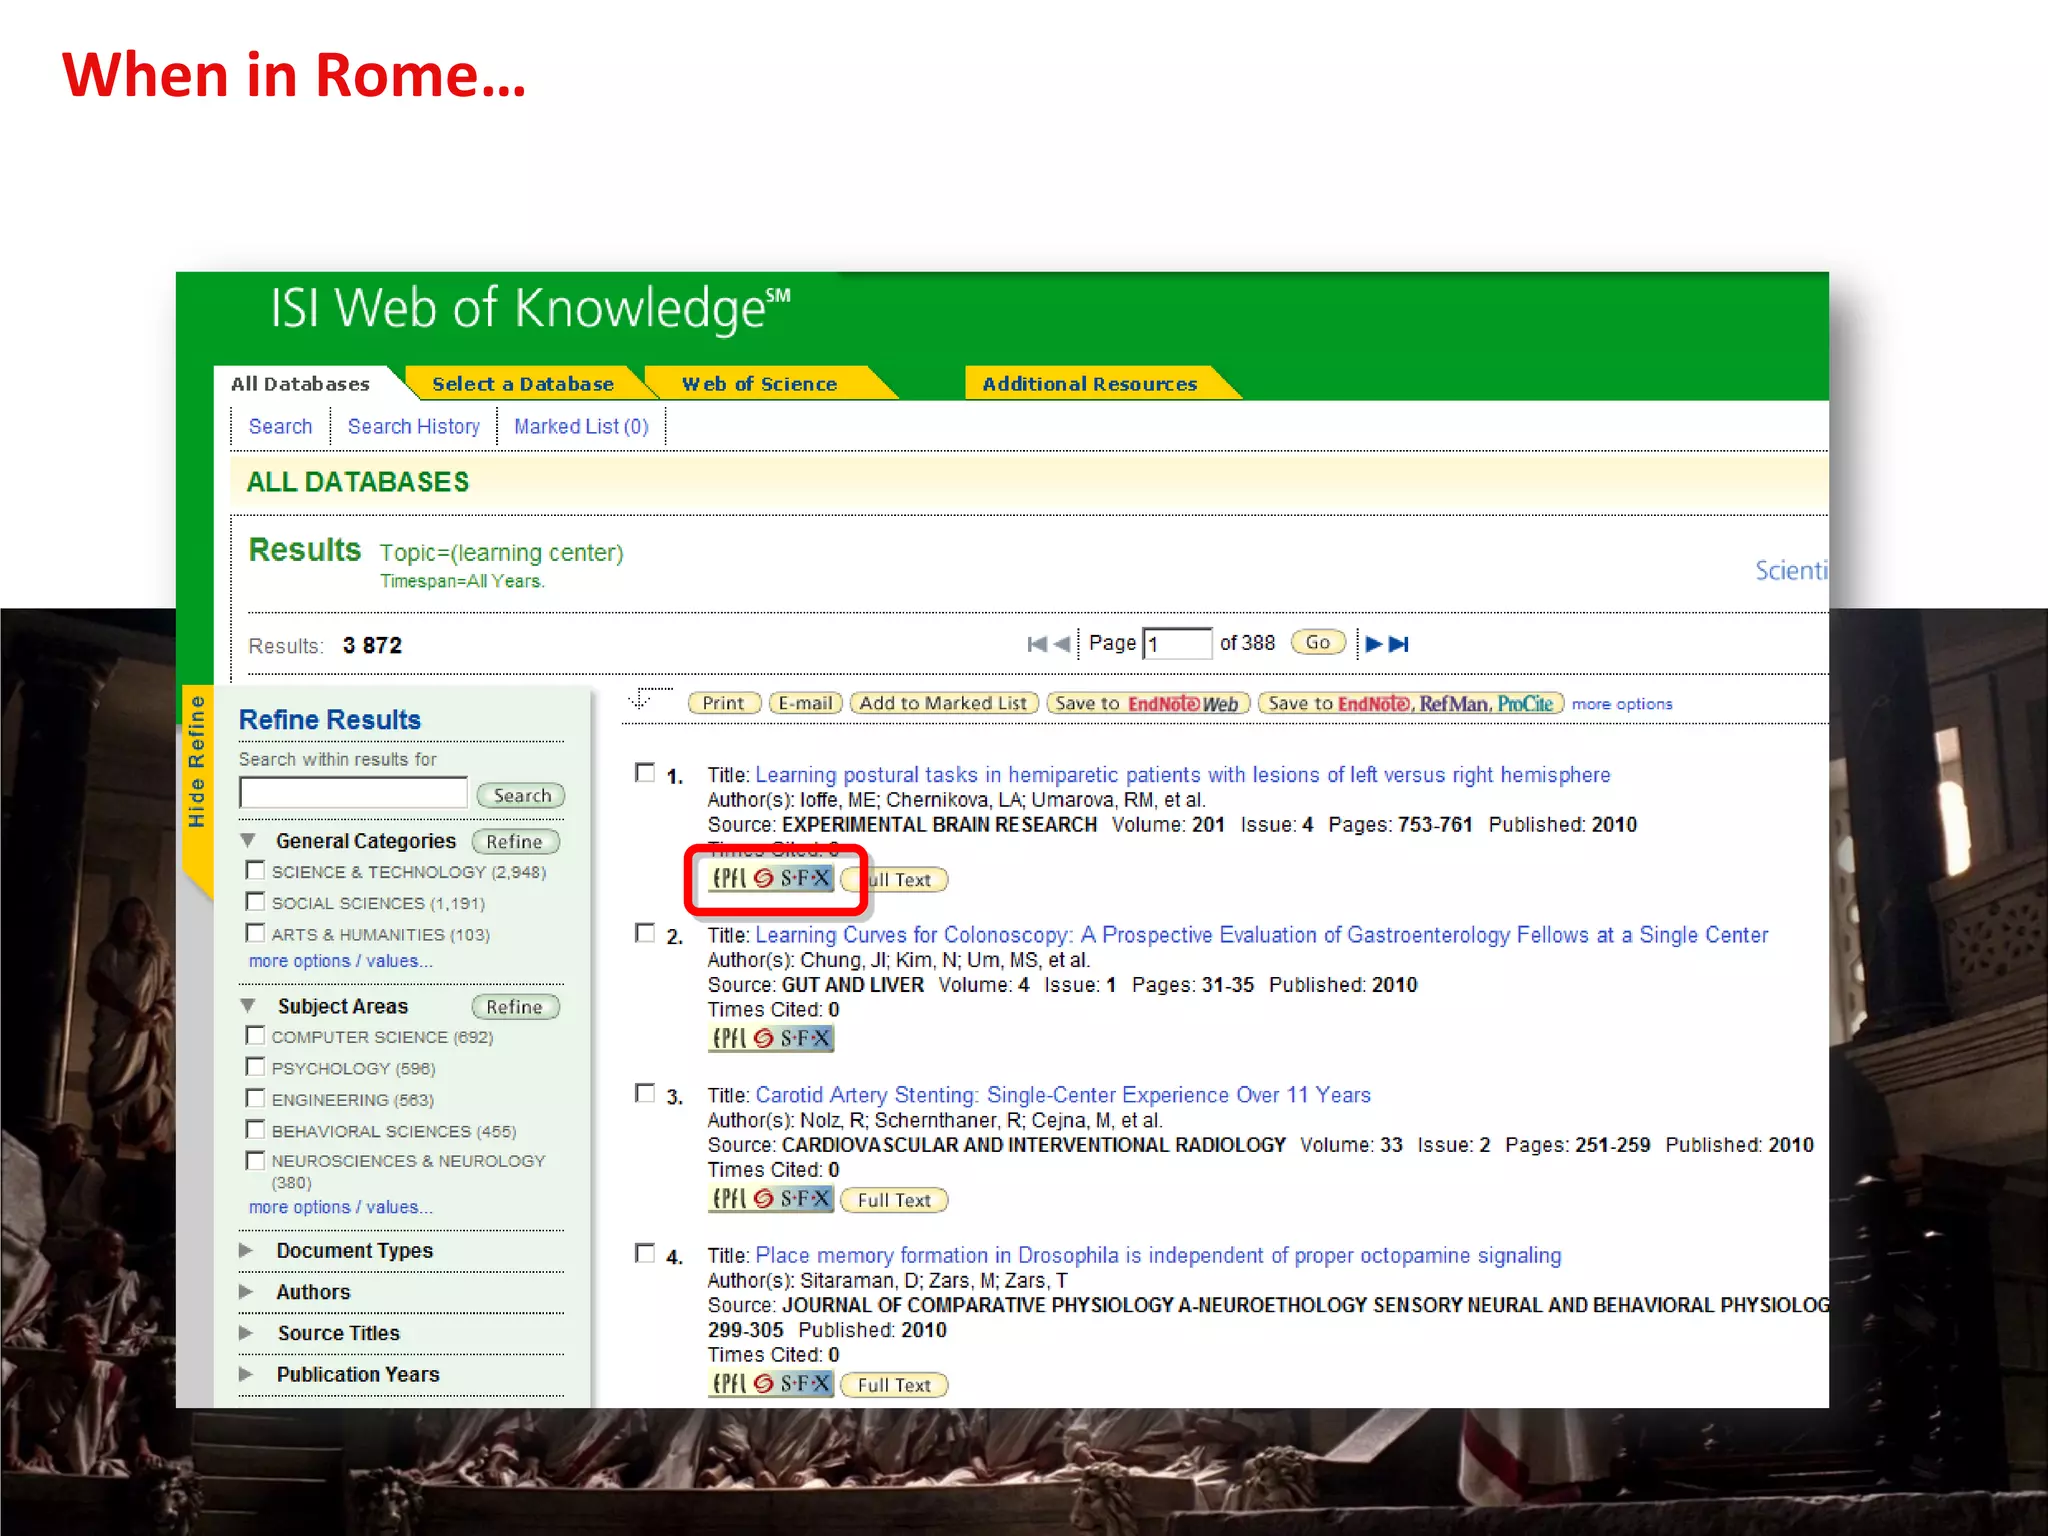Image resolution: width=2048 pixels, height=1536 pixels.
Task: Open the Search menu link
Action: pyautogui.click(x=280, y=427)
